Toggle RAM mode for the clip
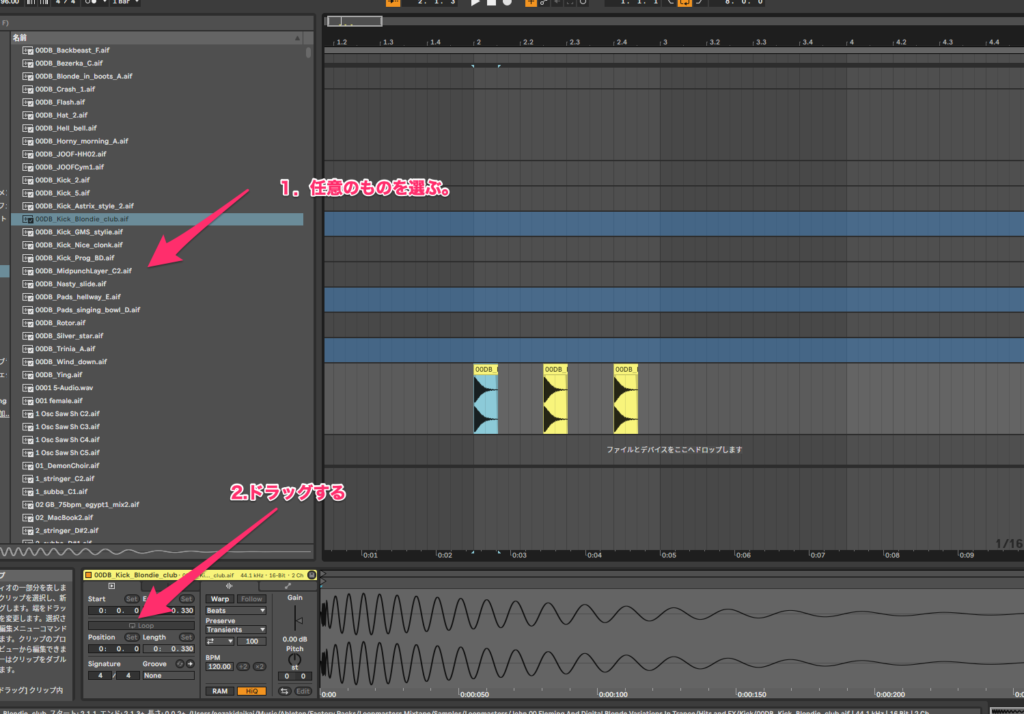 219,691
